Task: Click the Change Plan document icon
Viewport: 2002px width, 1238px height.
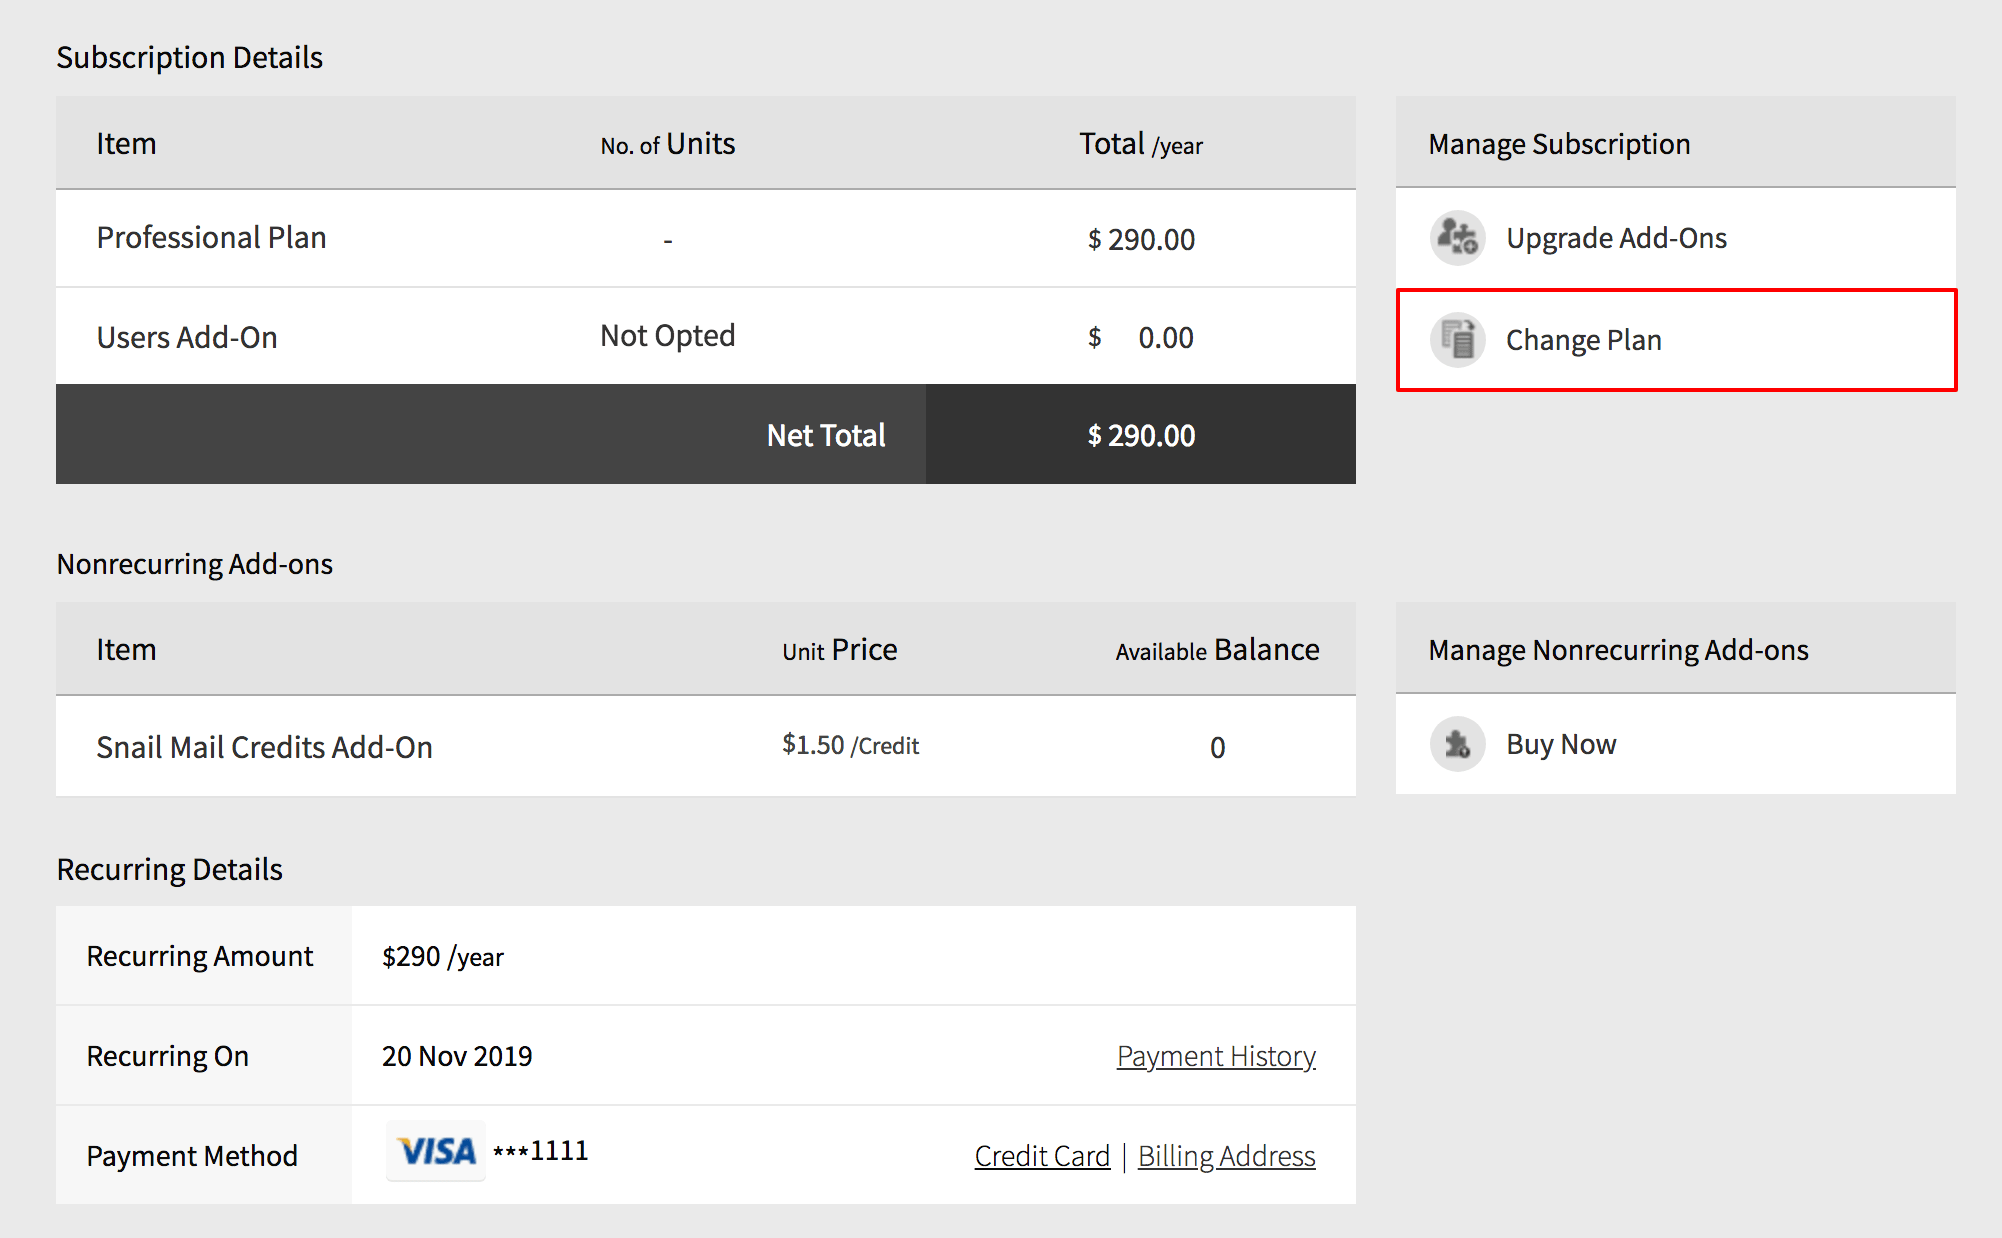Action: (1457, 340)
